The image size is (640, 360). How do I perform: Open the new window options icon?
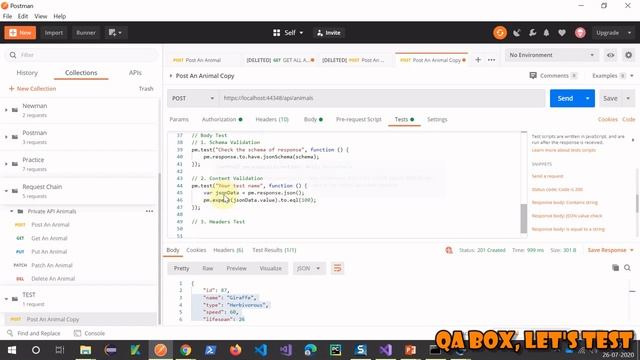[x=115, y=33]
